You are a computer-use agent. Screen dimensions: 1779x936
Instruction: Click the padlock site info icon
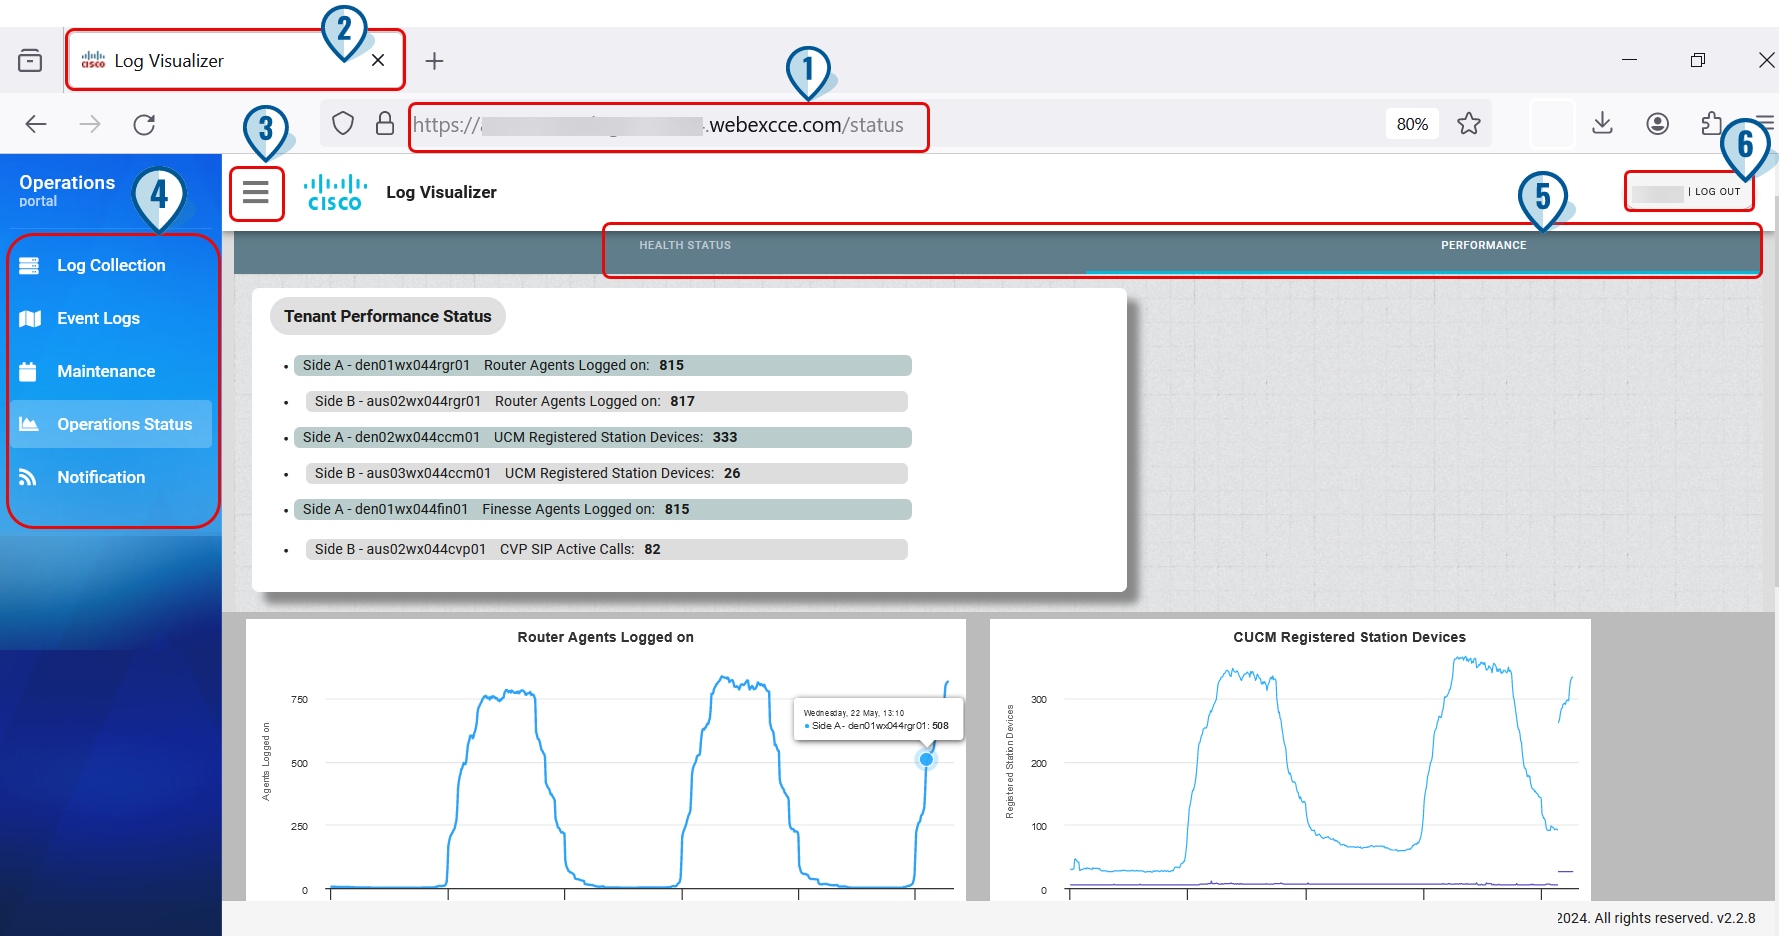[x=385, y=124]
